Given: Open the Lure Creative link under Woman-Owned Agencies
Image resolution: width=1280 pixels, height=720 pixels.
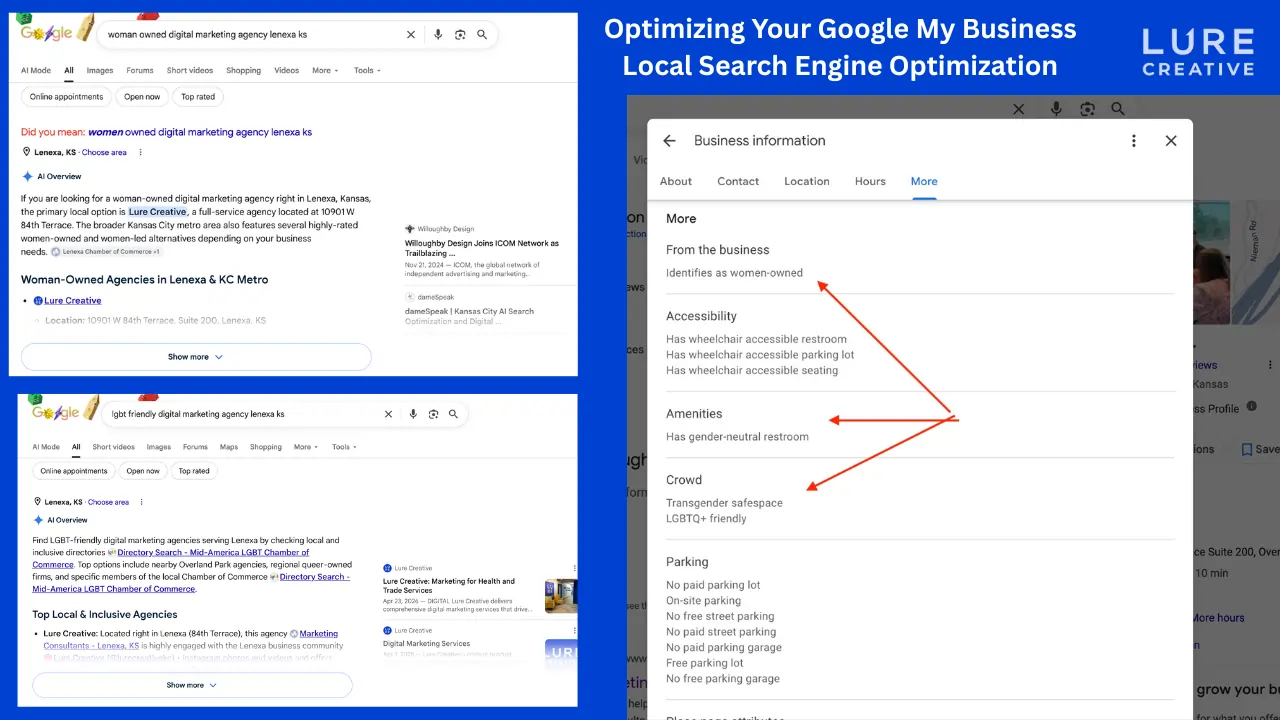Looking at the screenshot, I should 72,300.
